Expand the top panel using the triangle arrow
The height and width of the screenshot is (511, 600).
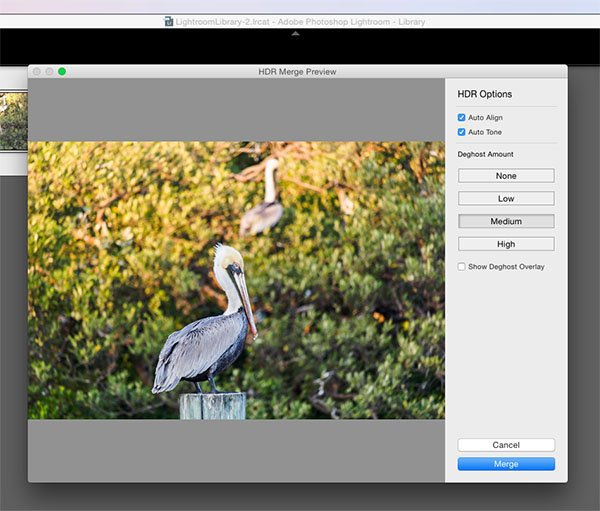[x=294, y=34]
